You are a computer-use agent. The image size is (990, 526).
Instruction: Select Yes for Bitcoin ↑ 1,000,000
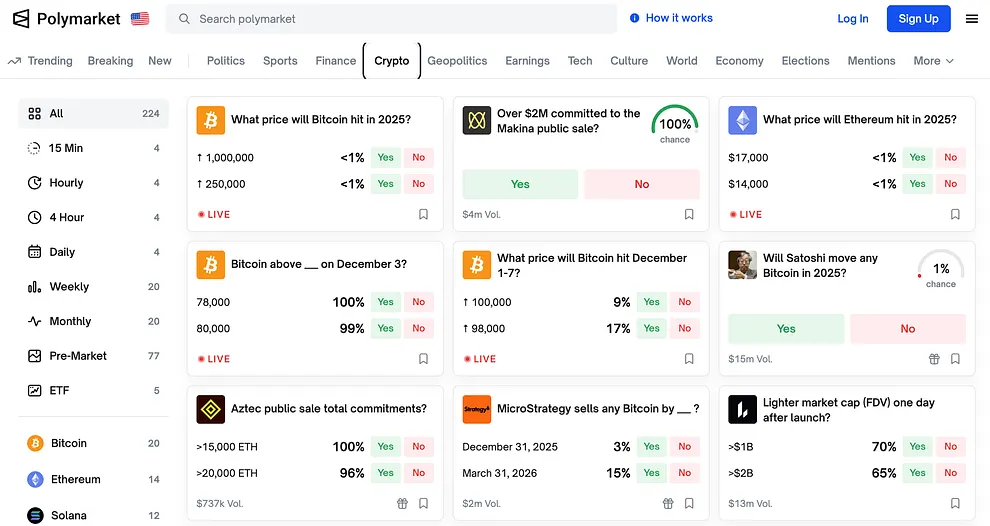point(385,157)
